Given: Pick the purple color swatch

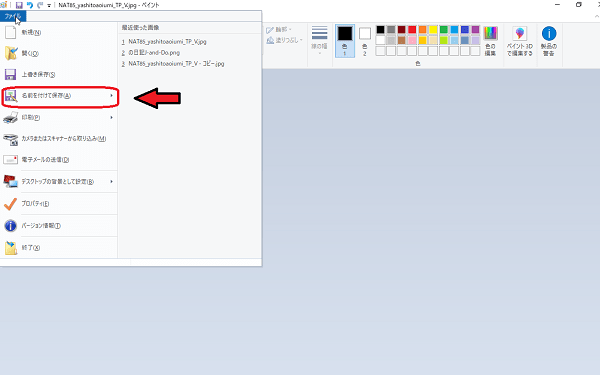Looking at the screenshot, I should click(475, 30).
